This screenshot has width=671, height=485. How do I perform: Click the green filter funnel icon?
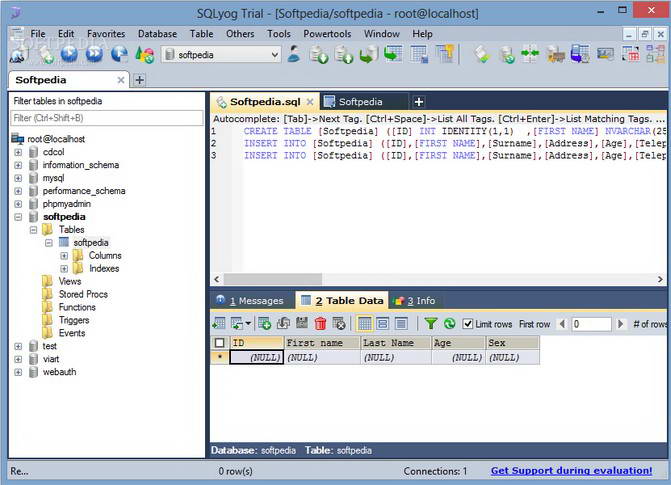coord(430,324)
